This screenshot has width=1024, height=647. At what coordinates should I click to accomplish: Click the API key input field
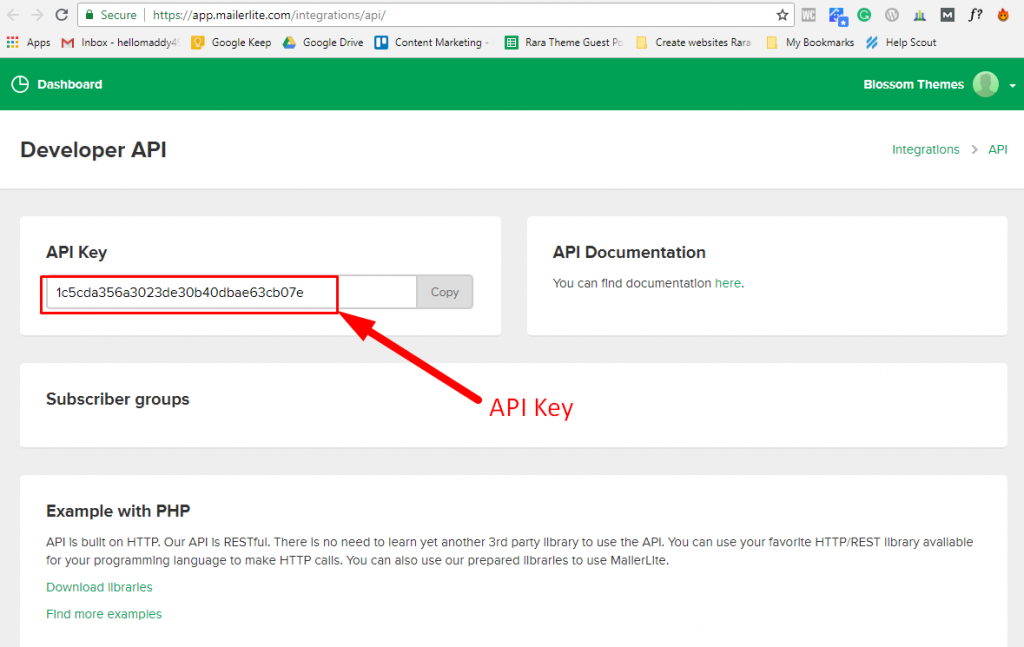click(x=231, y=292)
